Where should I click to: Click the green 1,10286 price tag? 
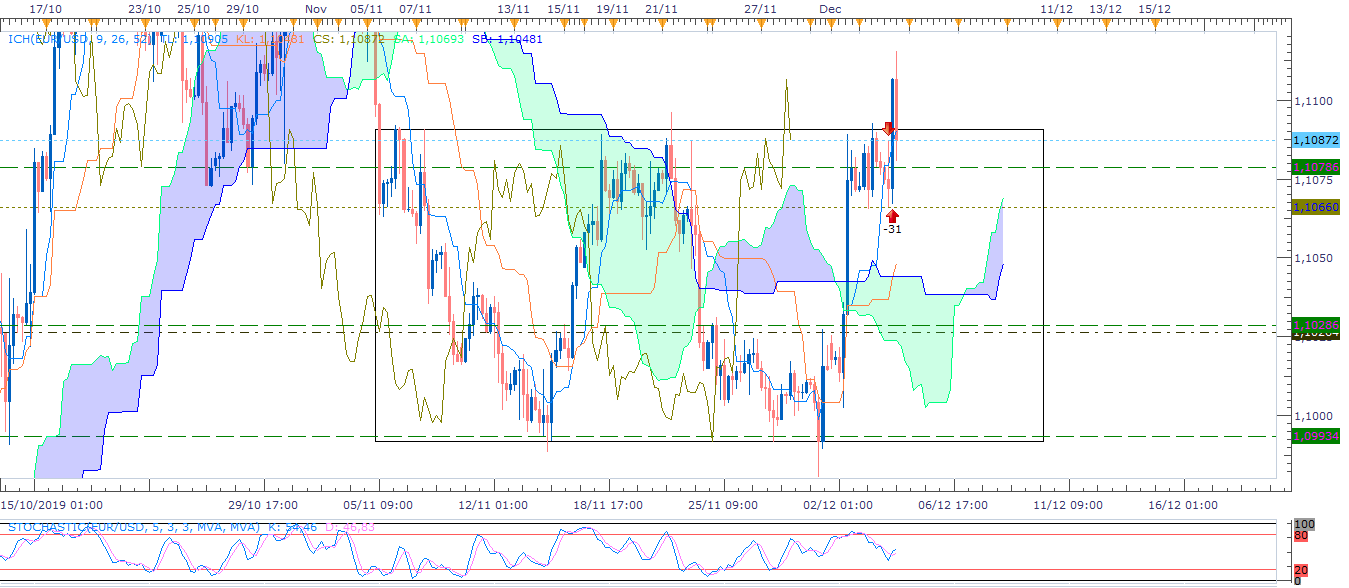(1316, 325)
